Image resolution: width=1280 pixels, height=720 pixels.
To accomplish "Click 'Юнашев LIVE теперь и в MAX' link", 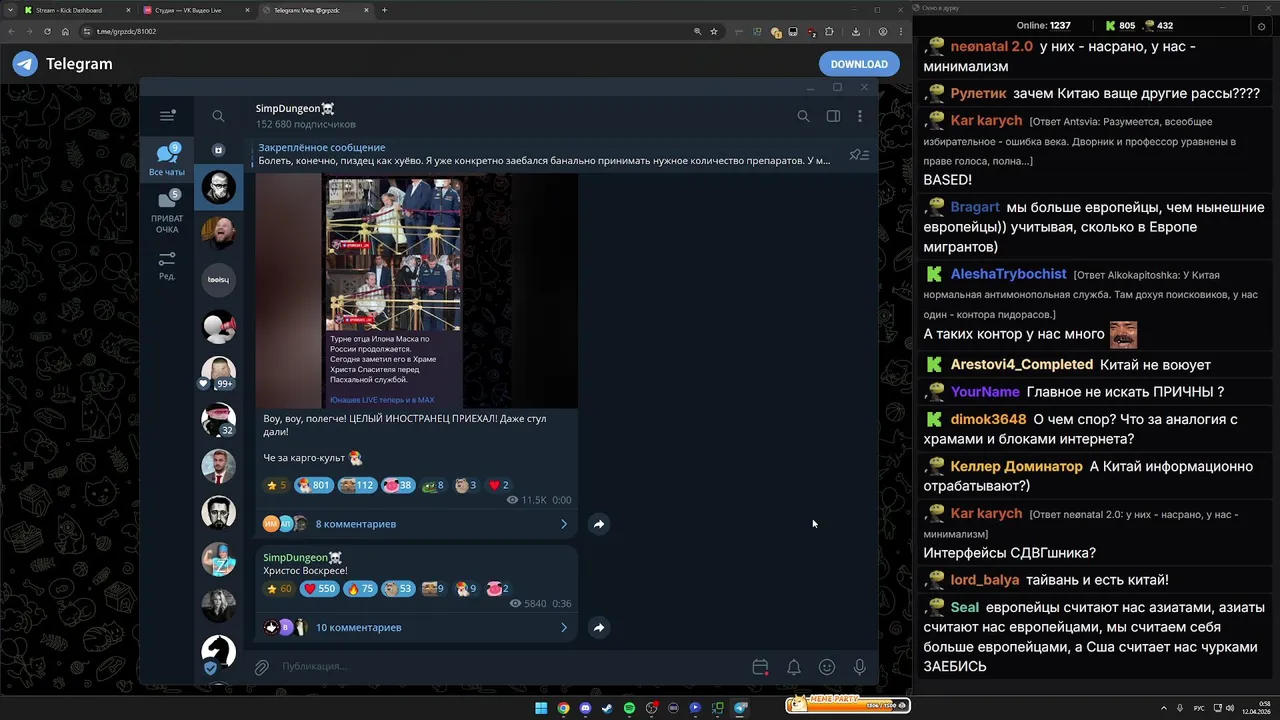I will coord(382,400).
